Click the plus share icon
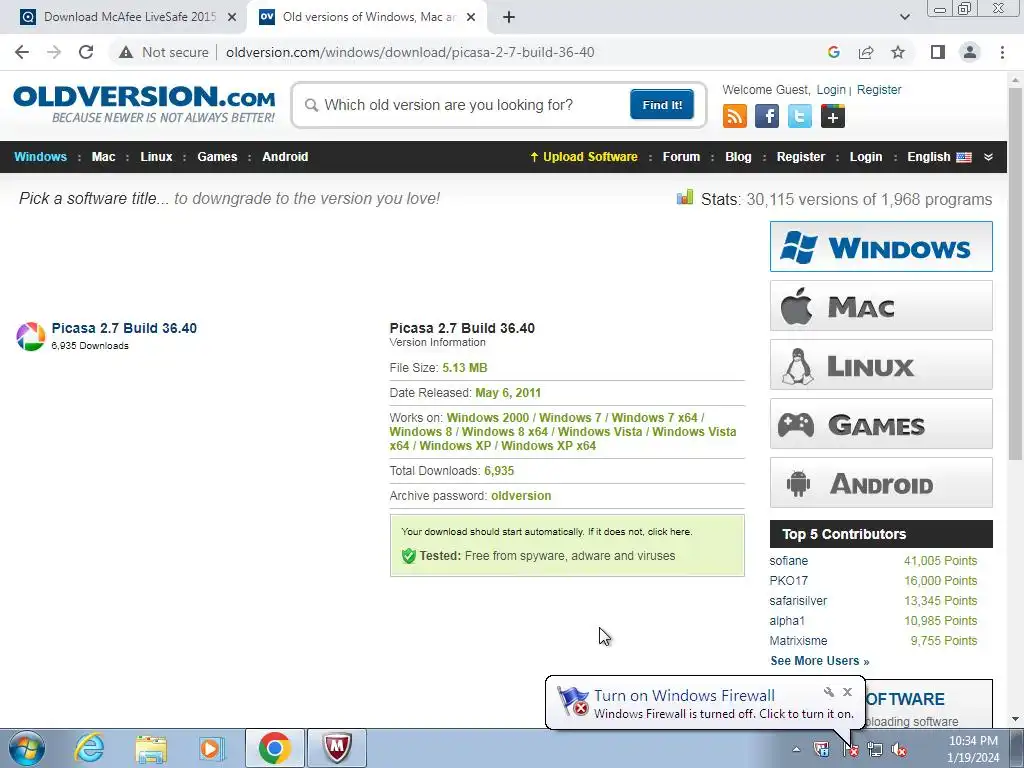This screenshot has width=1024, height=768. click(x=833, y=117)
